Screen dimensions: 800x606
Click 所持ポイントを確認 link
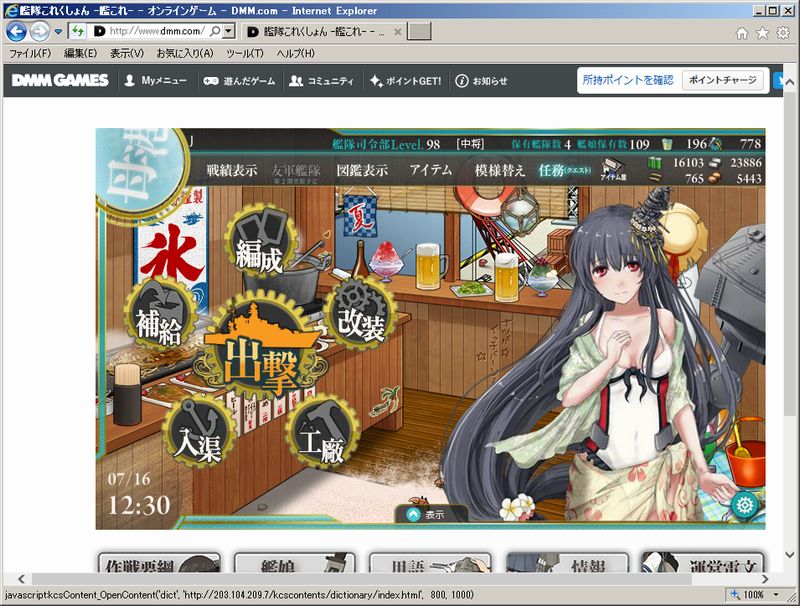[628, 80]
